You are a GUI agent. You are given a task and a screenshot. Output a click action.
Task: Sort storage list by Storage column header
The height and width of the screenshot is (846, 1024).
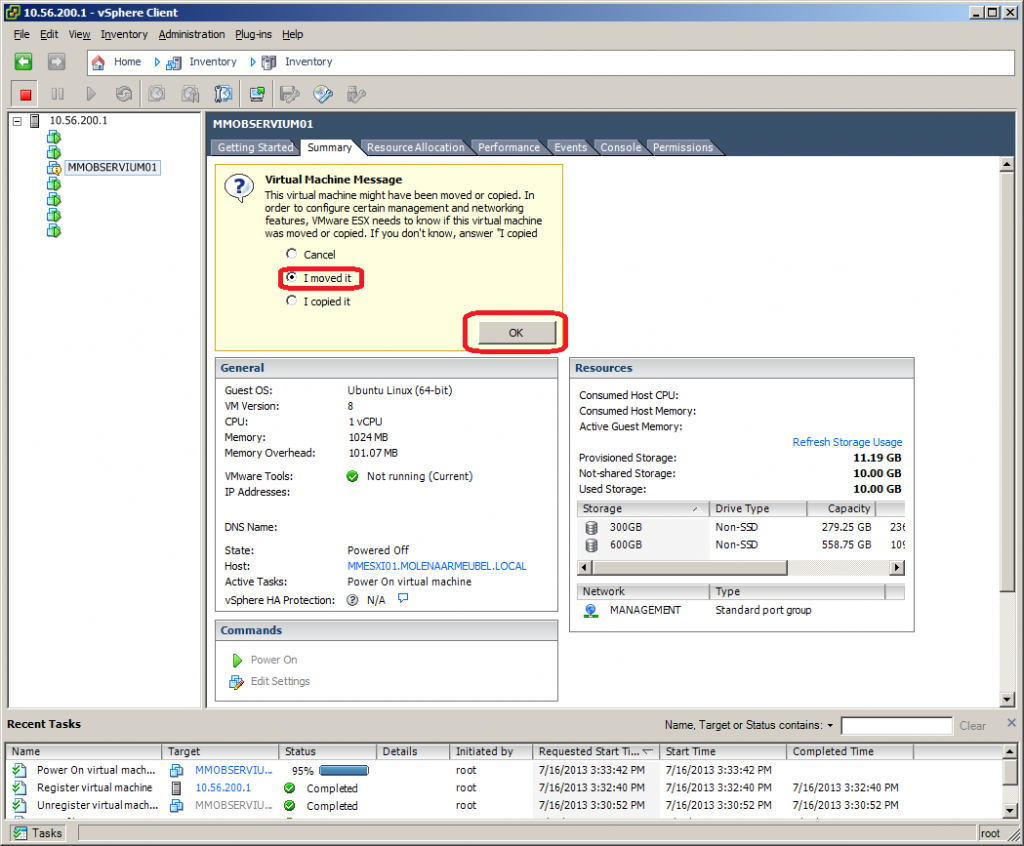[x=643, y=508]
